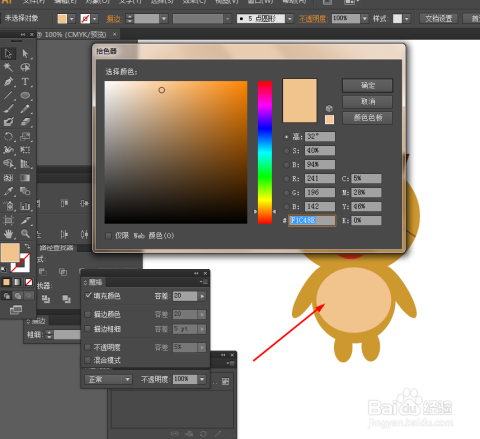Confirm color with the OK button
Image resolution: width=480 pixels, height=439 pixels.
[x=367, y=85]
